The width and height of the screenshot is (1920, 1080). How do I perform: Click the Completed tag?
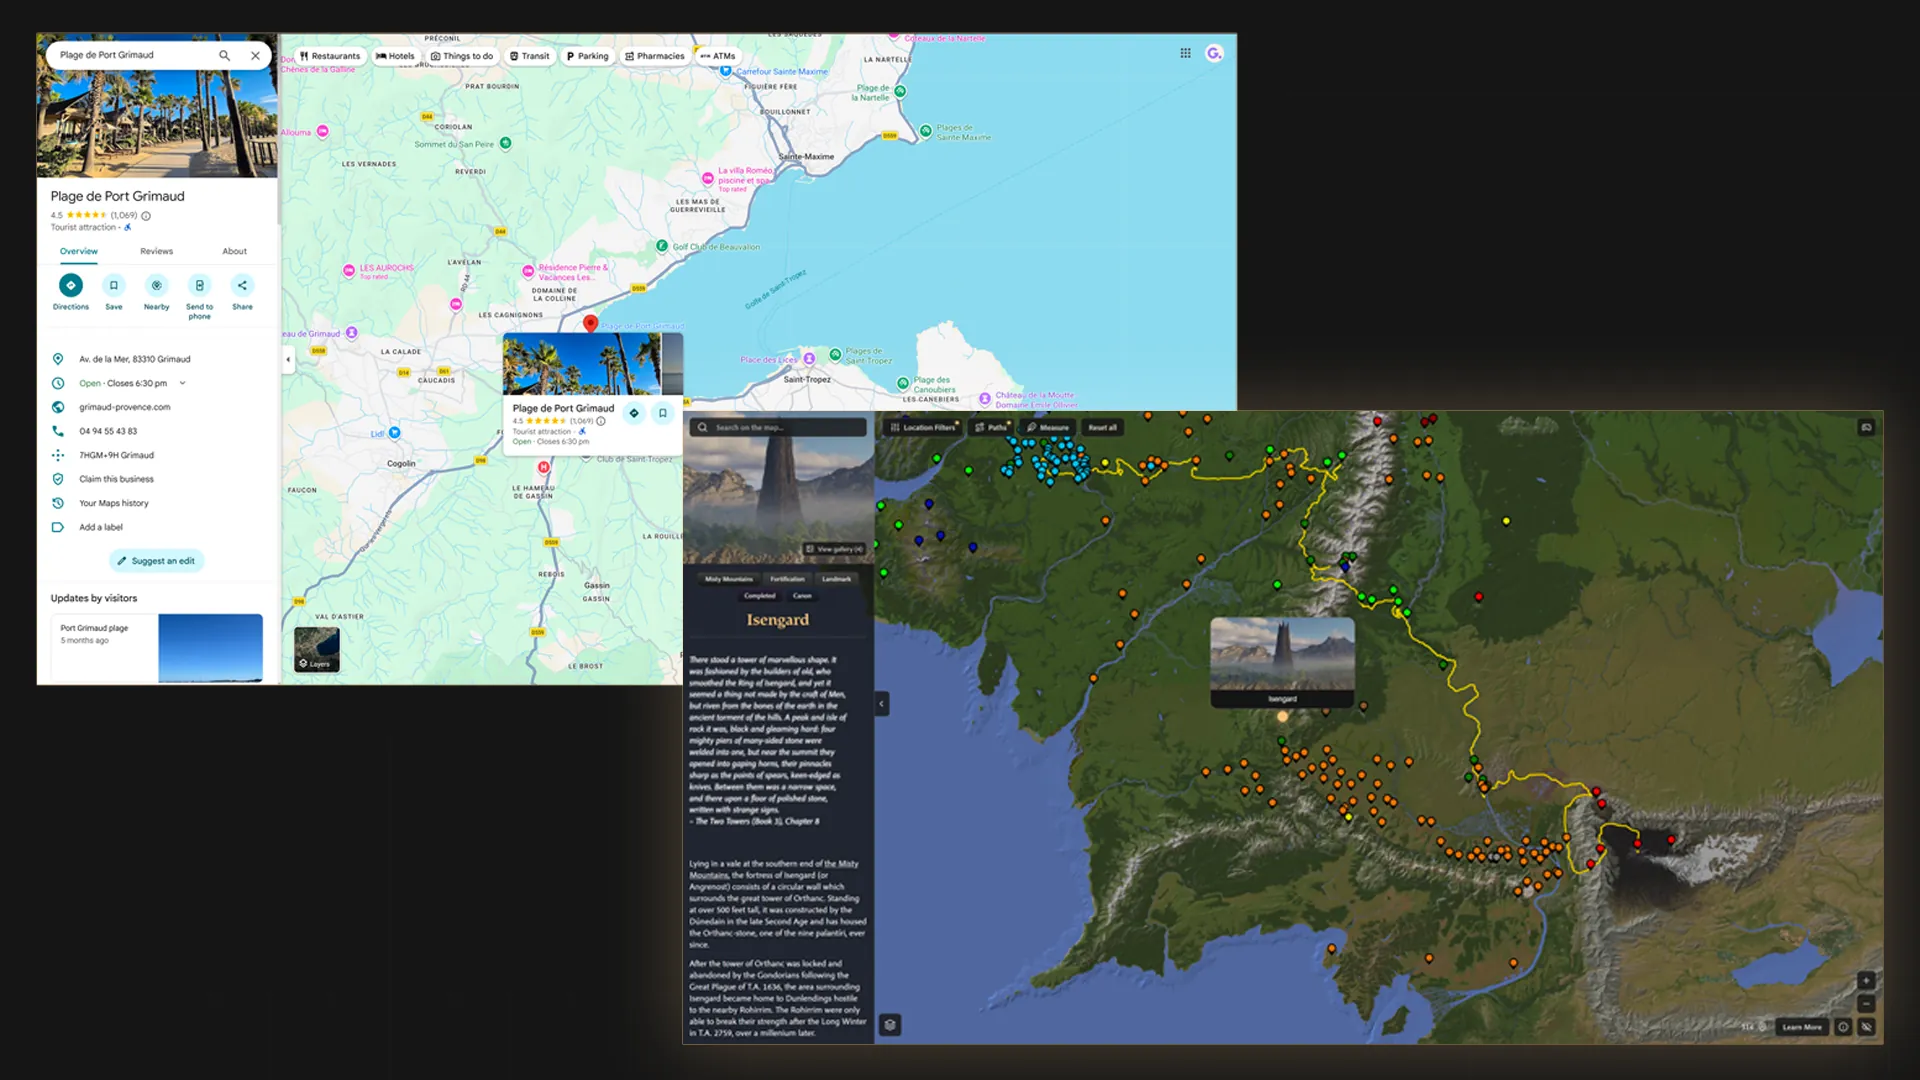tap(759, 596)
